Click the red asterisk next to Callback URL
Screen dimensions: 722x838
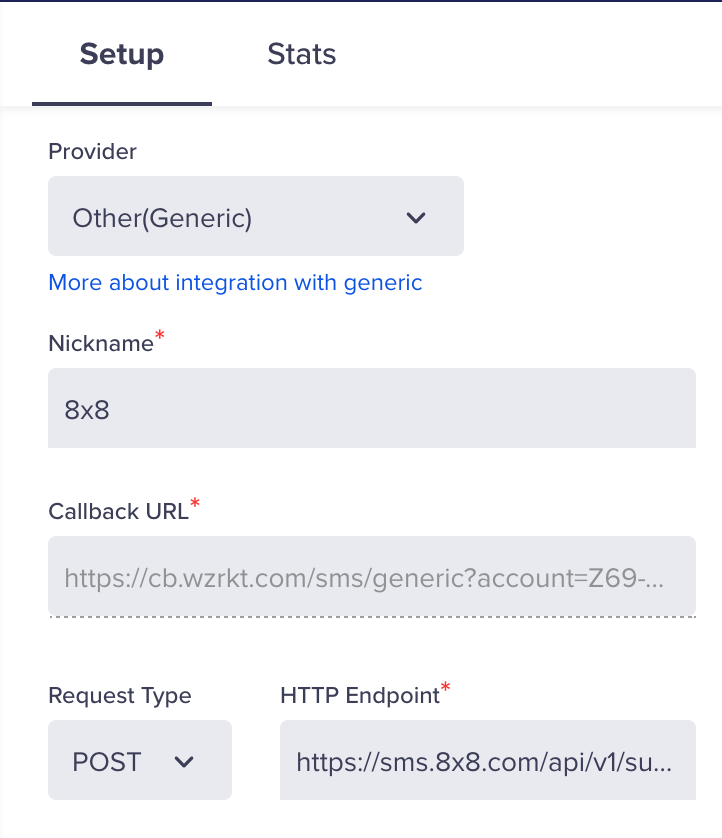[195, 505]
